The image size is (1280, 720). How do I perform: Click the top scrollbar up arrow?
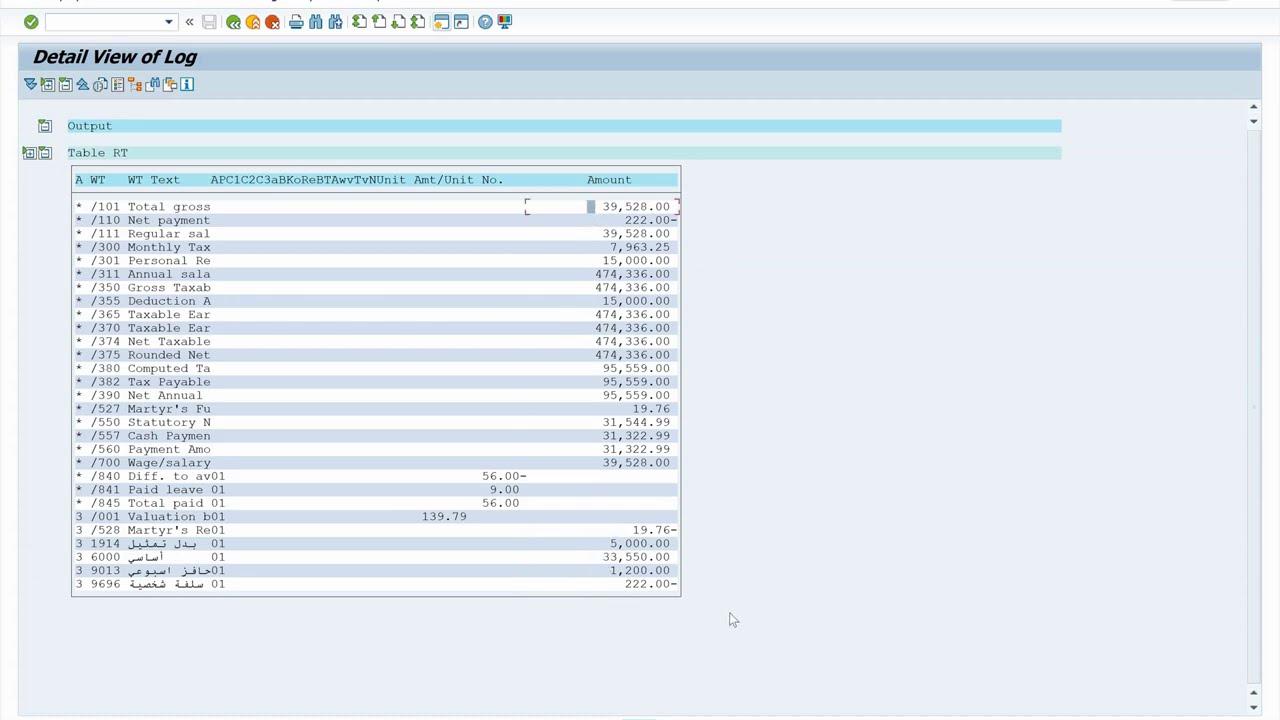point(1254,107)
